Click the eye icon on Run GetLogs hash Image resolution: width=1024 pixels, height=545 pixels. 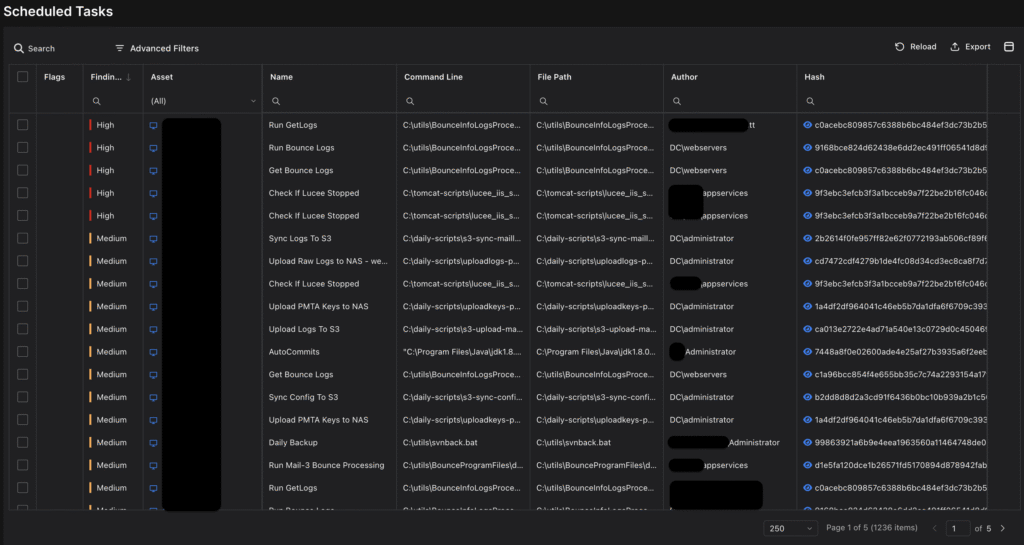pyautogui.click(x=808, y=125)
